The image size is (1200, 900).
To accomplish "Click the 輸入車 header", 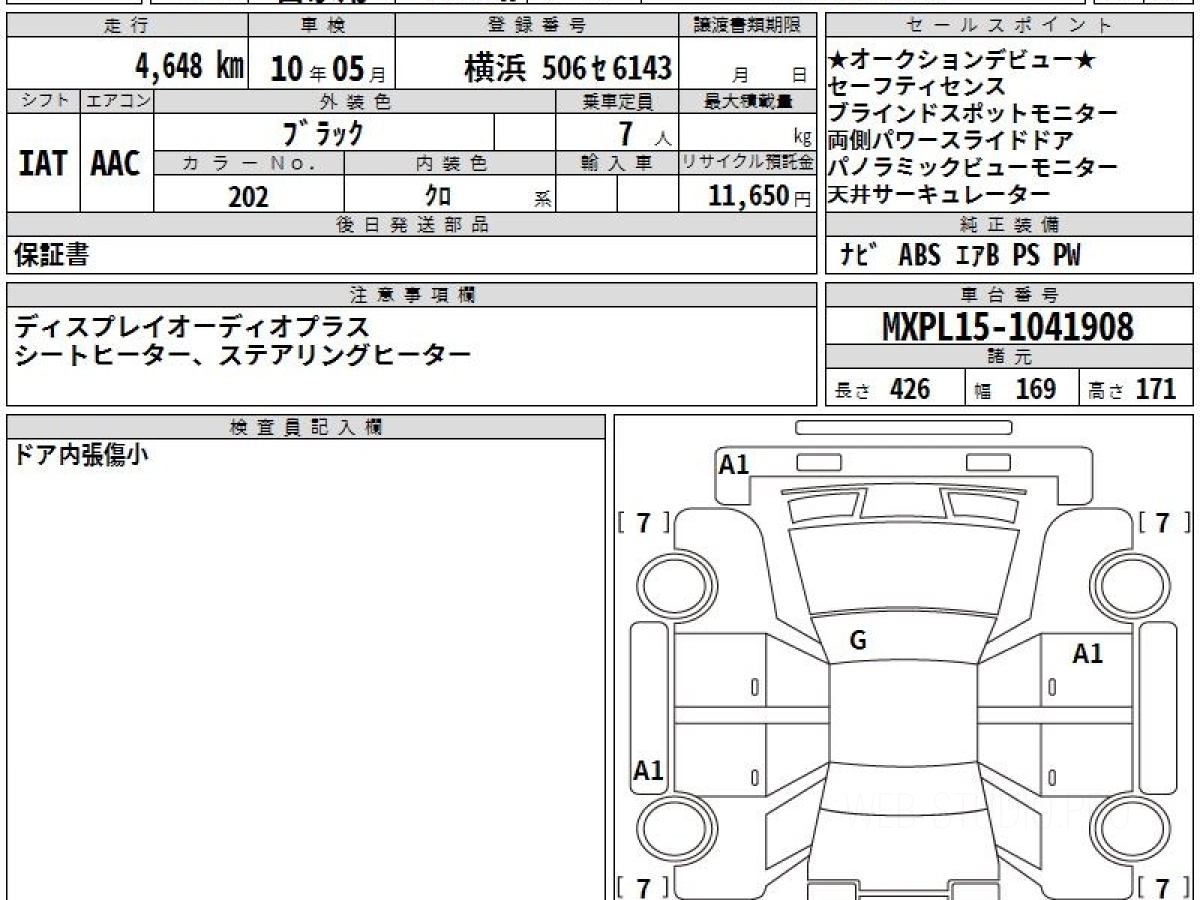I will pyautogui.click(x=618, y=163).
